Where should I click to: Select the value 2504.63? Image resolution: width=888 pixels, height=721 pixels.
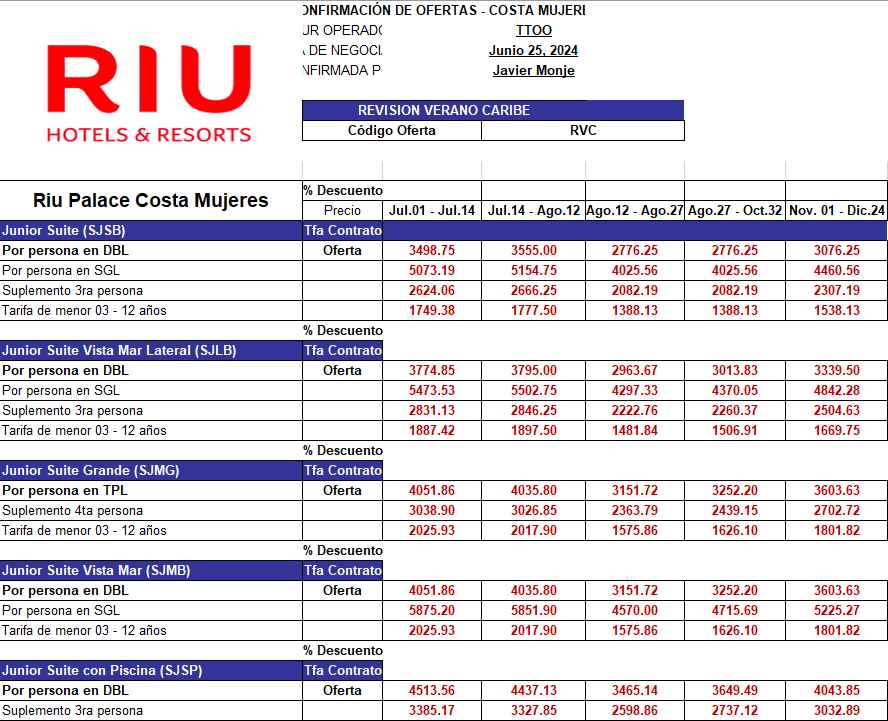[x=836, y=411]
